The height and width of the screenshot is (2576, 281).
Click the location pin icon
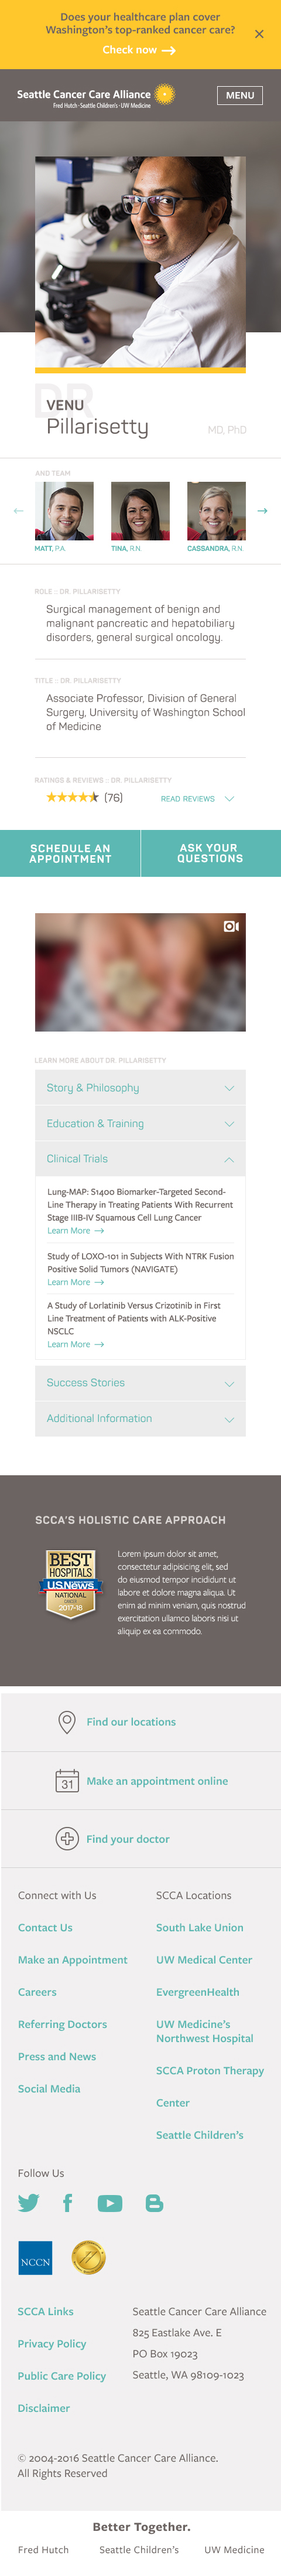click(x=67, y=1722)
